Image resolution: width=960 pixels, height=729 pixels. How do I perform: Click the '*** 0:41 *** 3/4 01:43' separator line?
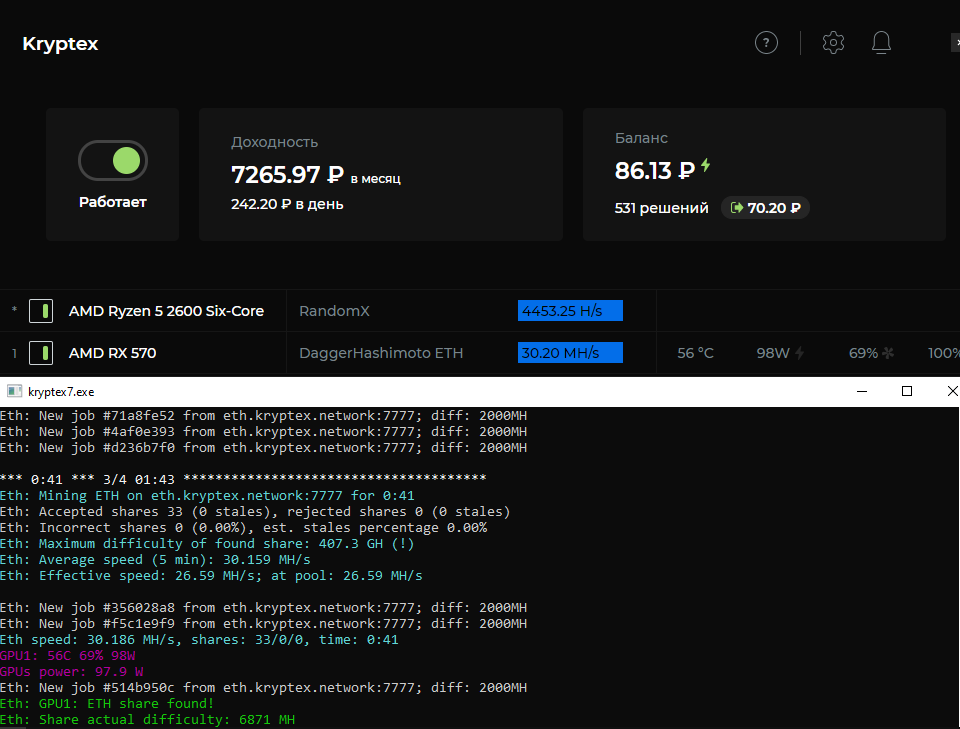pyautogui.click(x=243, y=479)
